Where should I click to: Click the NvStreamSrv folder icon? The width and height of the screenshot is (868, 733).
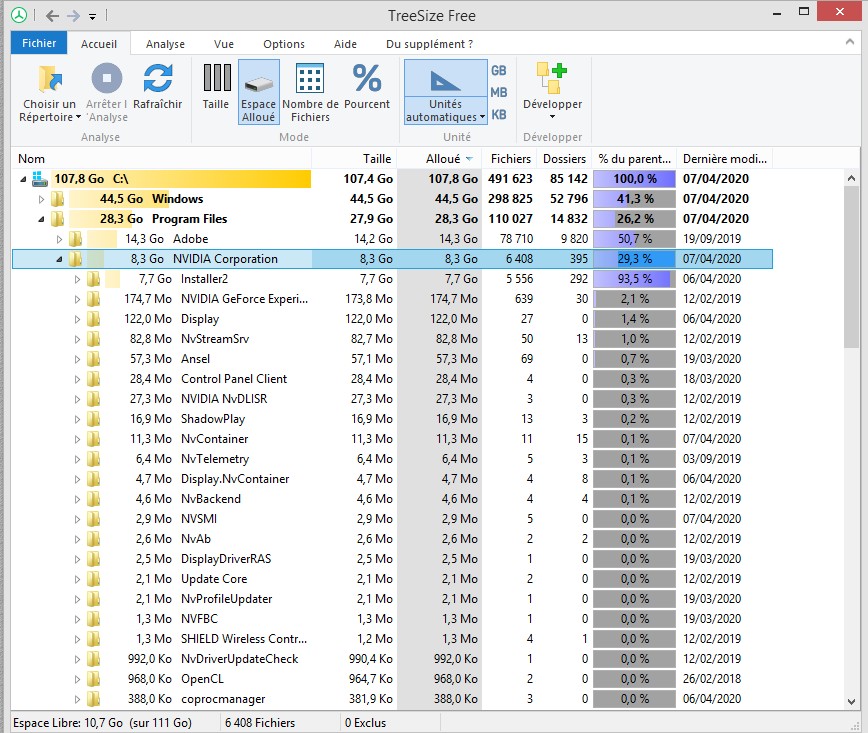pos(94,339)
